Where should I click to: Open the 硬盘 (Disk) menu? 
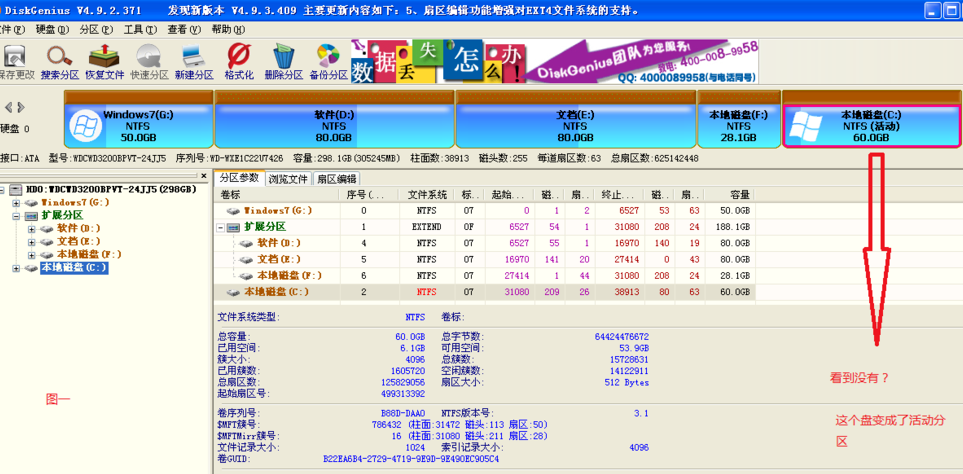click(52, 29)
